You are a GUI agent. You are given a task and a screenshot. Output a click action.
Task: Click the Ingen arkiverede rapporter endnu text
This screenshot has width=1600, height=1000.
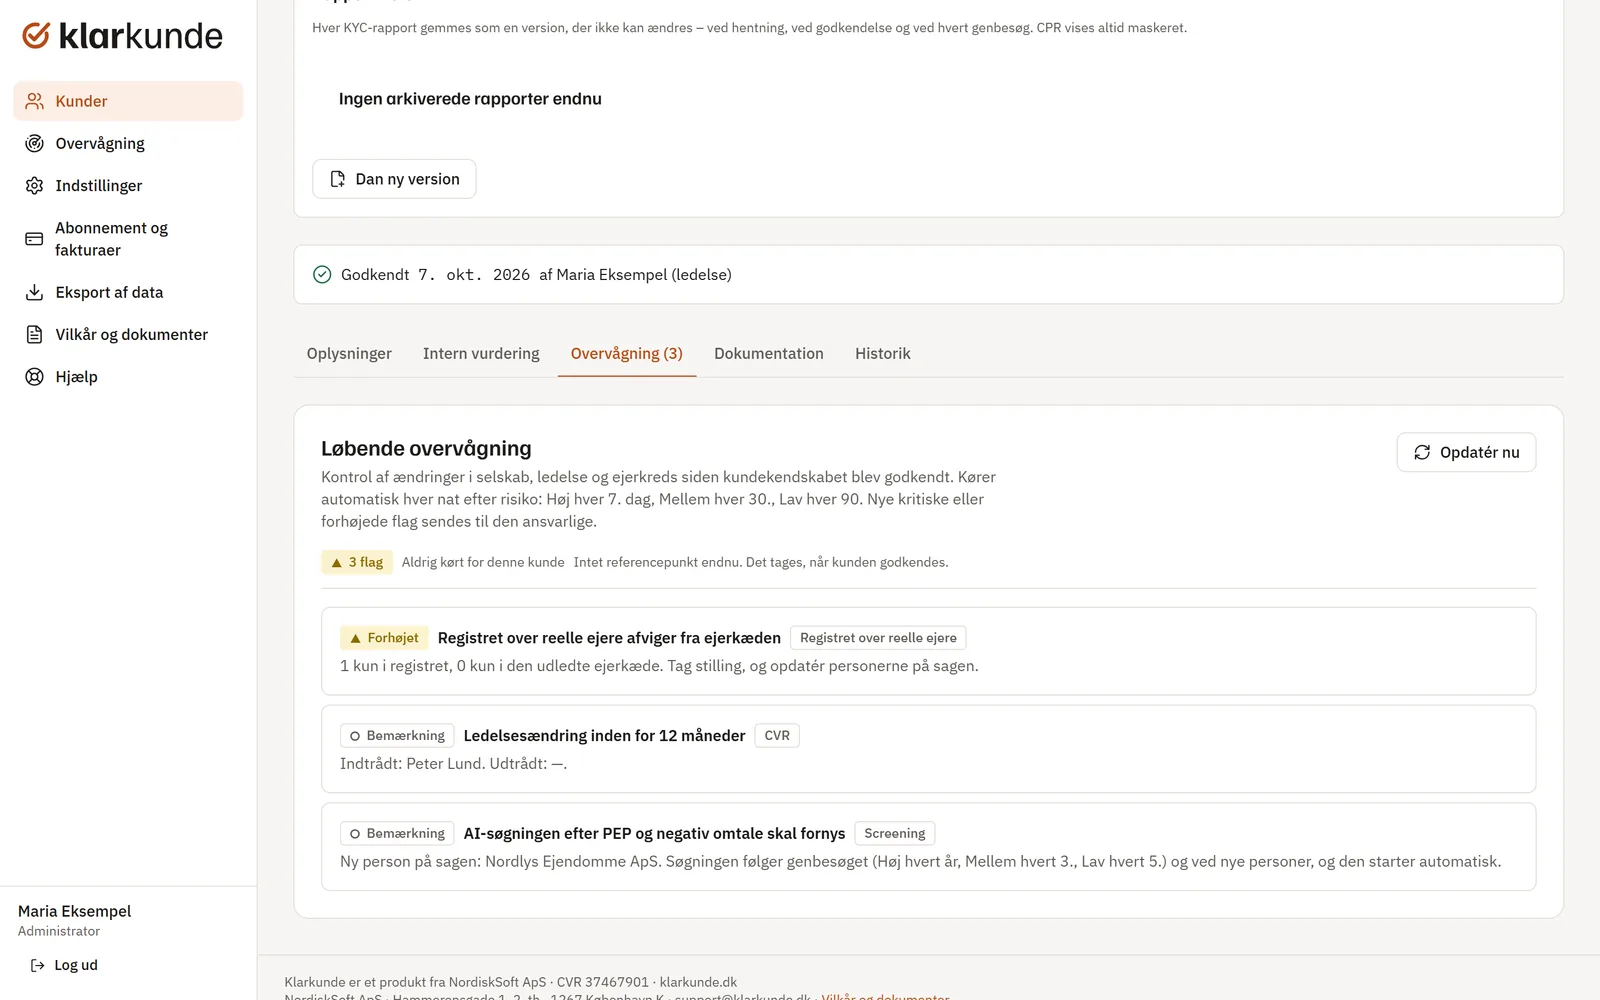click(470, 99)
